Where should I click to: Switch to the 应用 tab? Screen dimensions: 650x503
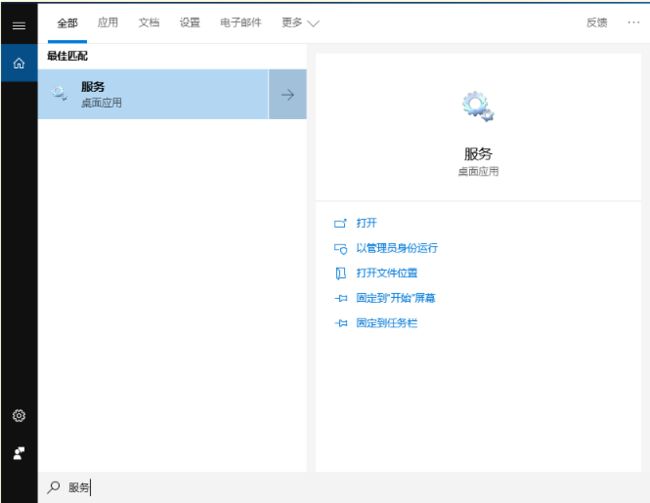[x=108, y=22]
